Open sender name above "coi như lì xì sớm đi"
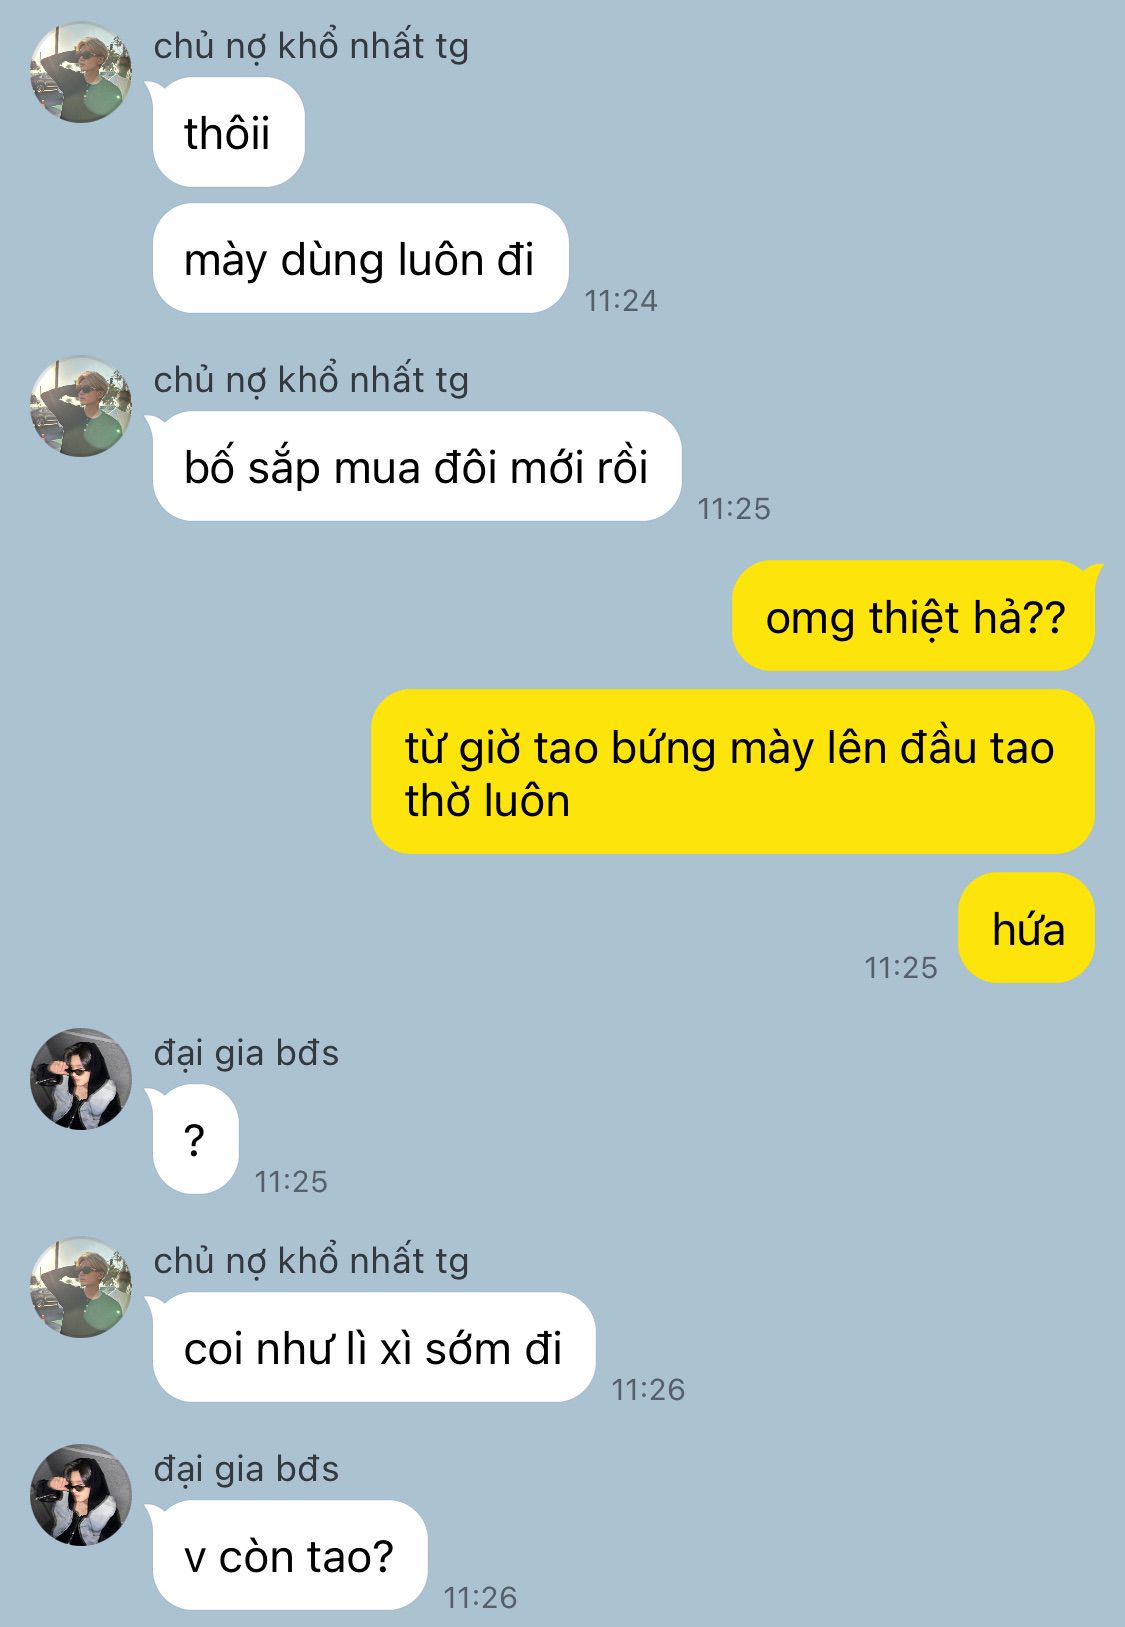1125x1627 pixels. click(311, 1261)
